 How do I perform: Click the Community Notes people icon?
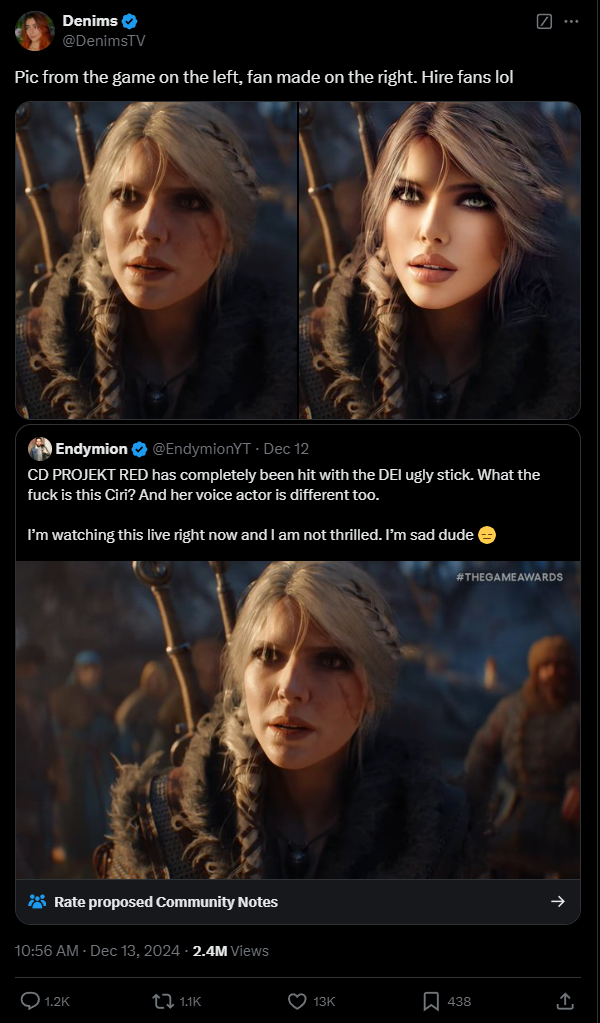37,902
